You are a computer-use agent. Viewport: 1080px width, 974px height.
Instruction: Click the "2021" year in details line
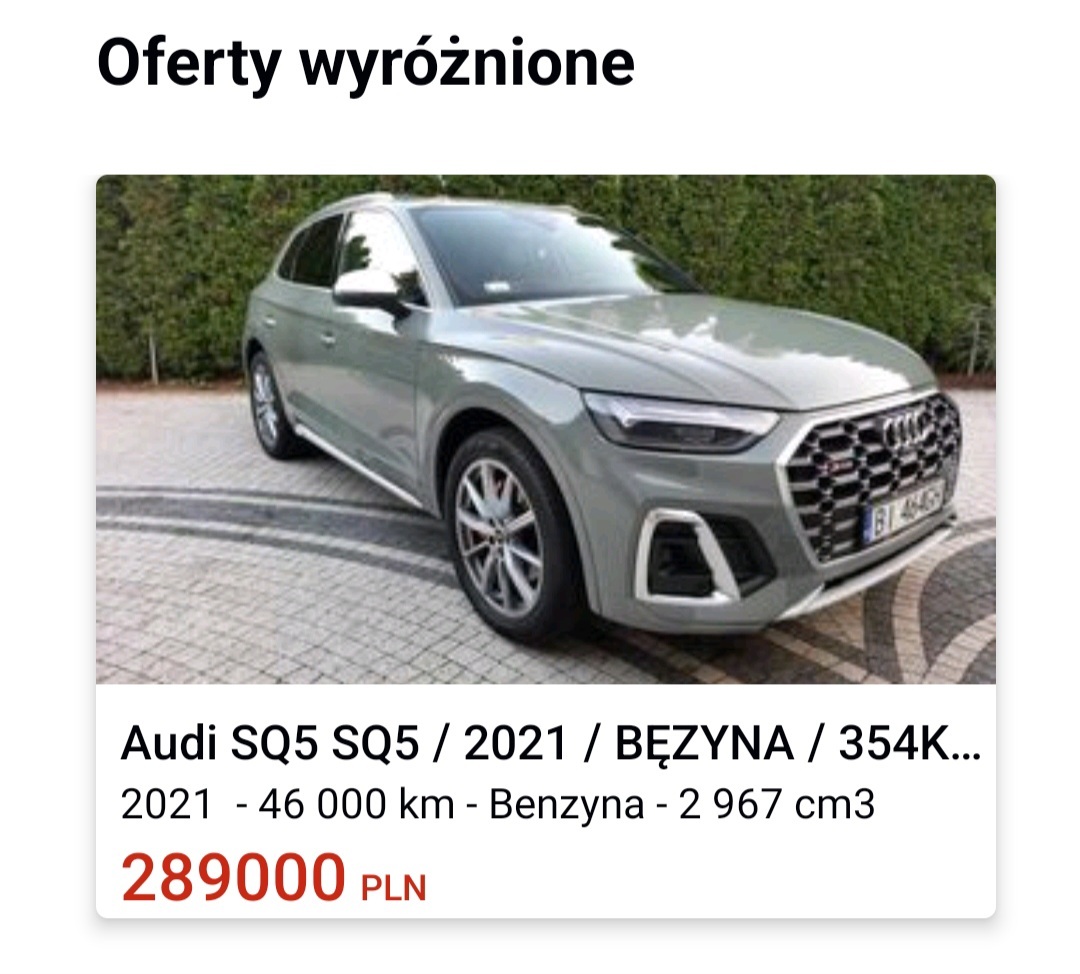[x=166, y=805]
